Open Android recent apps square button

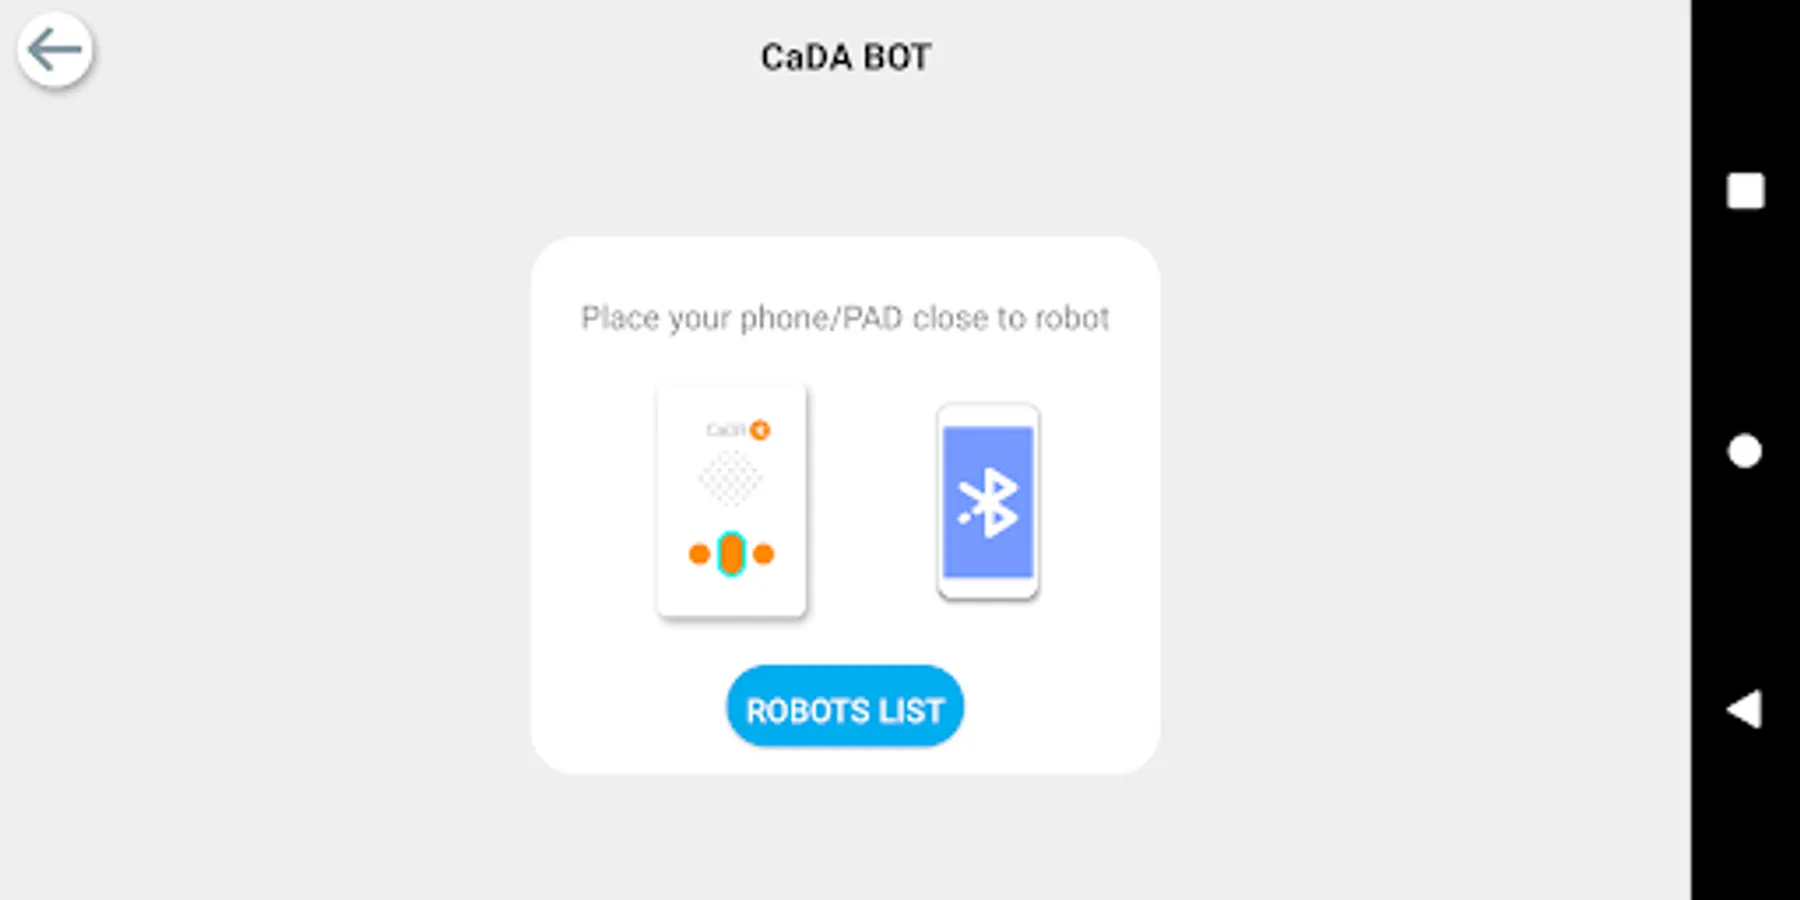pos(1745,191)
